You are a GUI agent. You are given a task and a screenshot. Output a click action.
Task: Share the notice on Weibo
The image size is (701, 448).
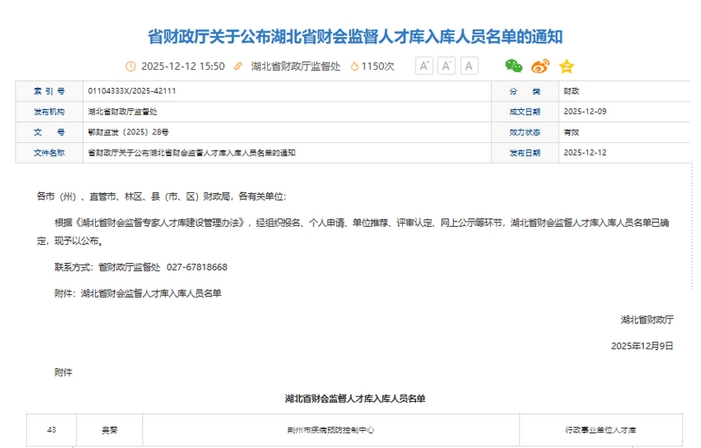[540, 66]
